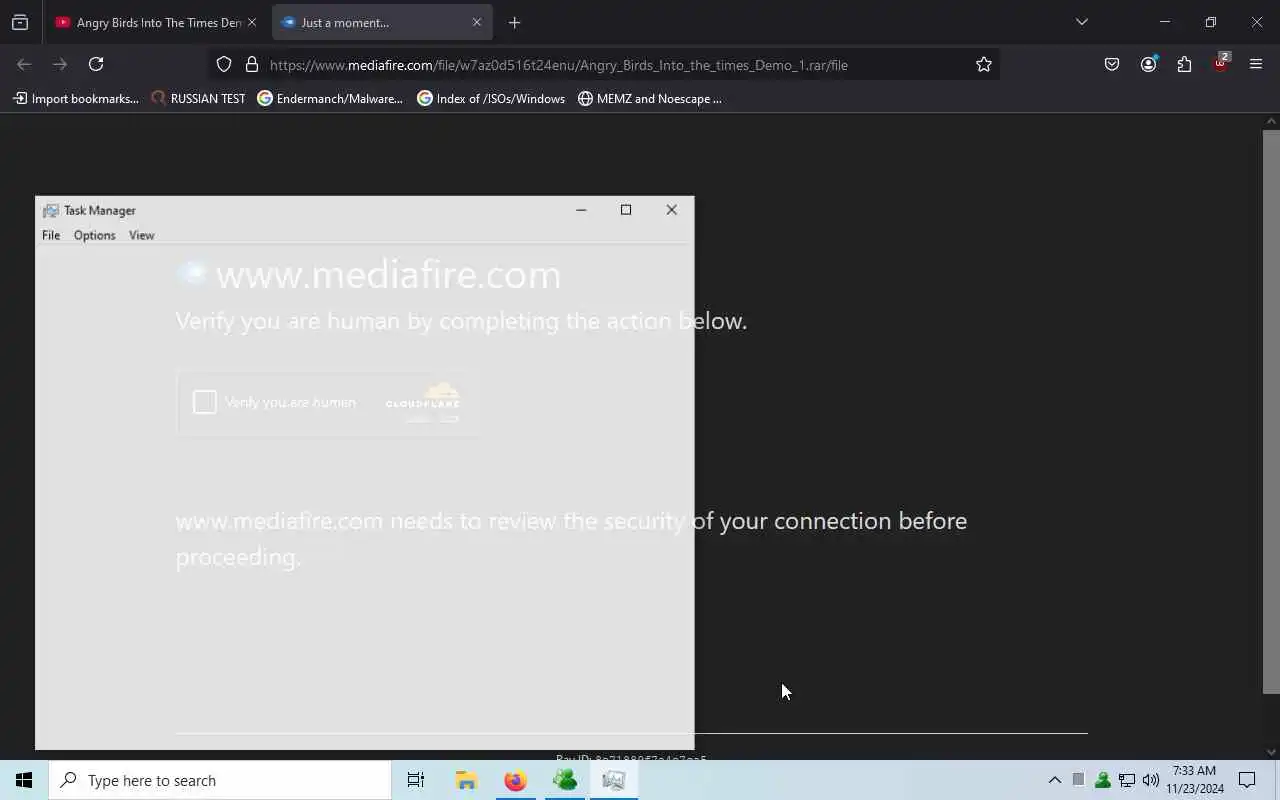Open Task Manager File menu
This screenshot has width=1280, height=800.
51,235
